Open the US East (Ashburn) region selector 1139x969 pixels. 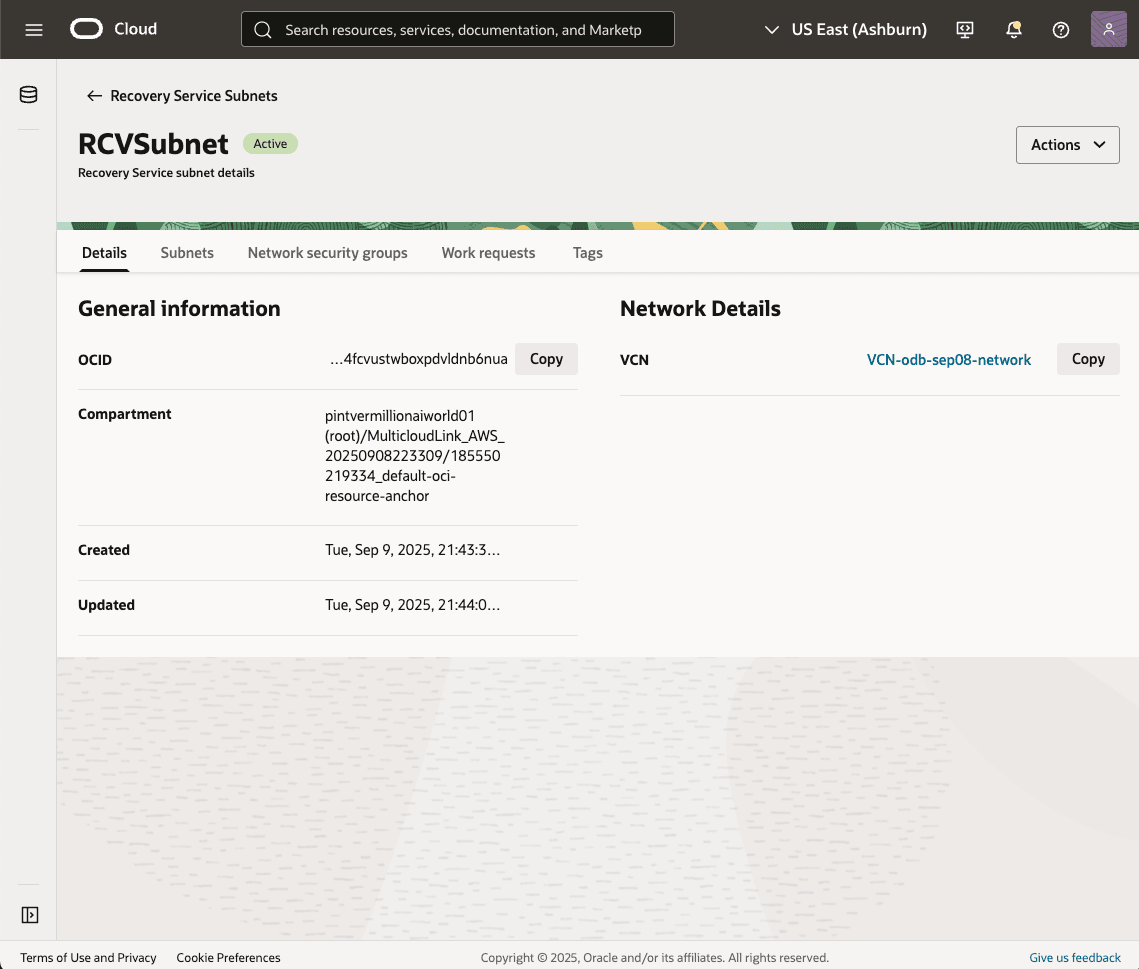(846, 29)
